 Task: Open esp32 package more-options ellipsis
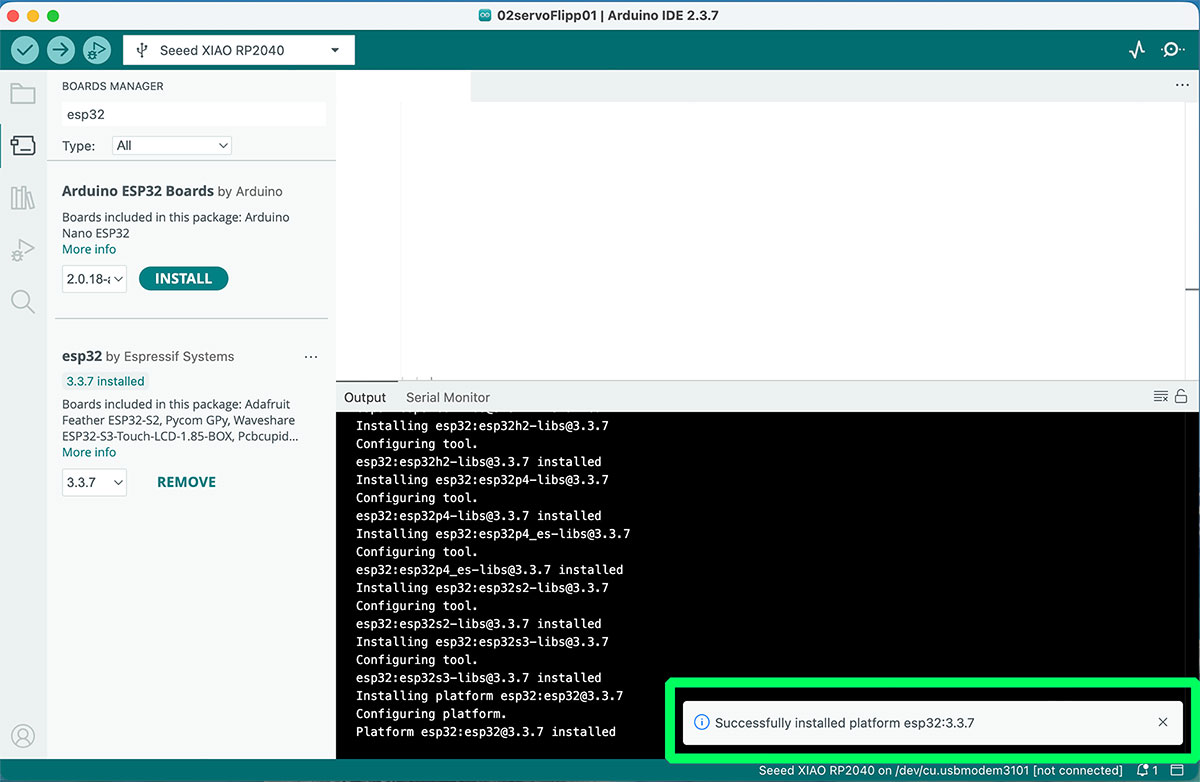(x=311, y=357)
